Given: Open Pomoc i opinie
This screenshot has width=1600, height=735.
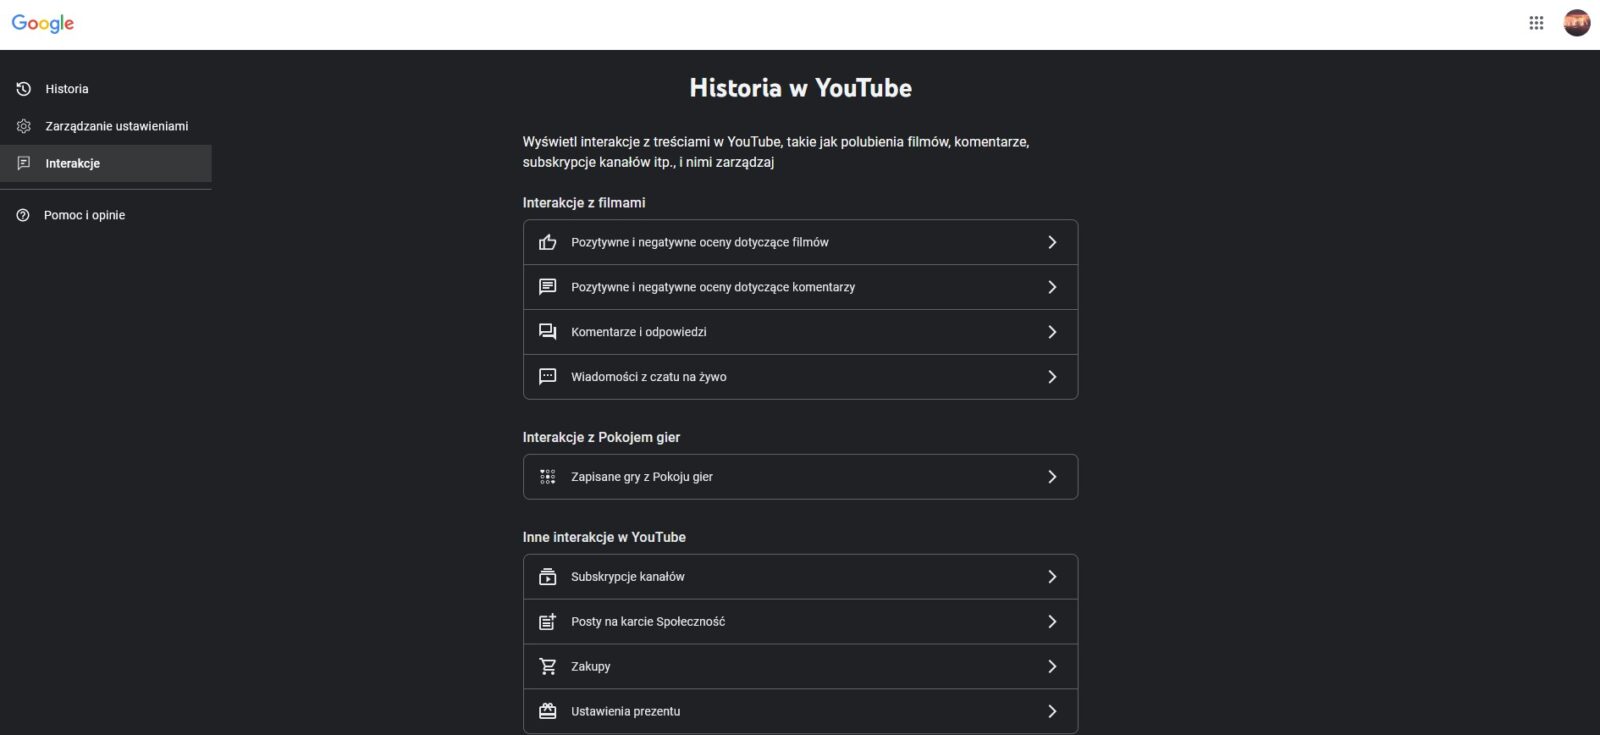Looking at the screenshot, I should tap(84, 214).
